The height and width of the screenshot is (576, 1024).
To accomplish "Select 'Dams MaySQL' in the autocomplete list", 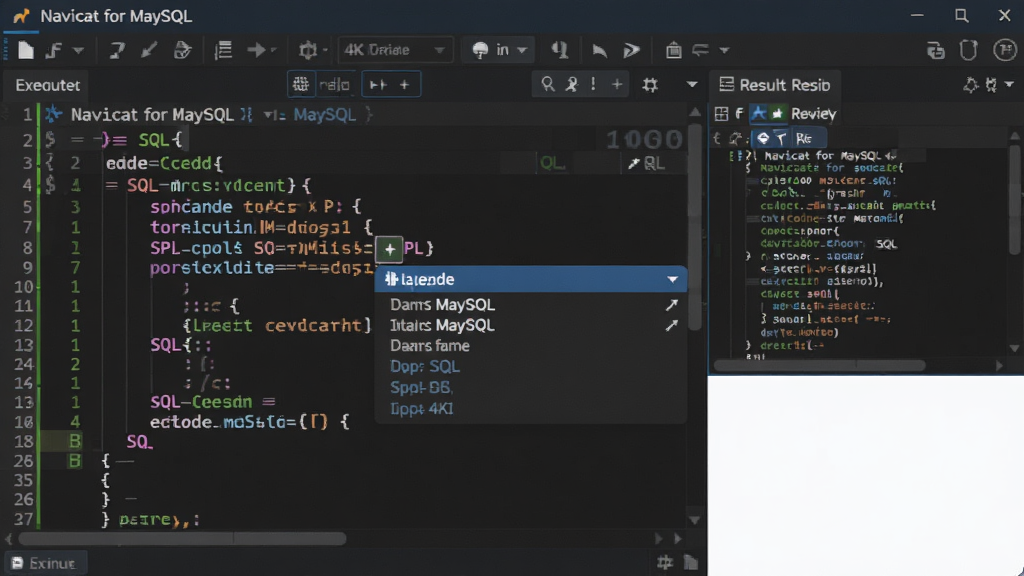I will pyautogui.click(x=442, y=305).
